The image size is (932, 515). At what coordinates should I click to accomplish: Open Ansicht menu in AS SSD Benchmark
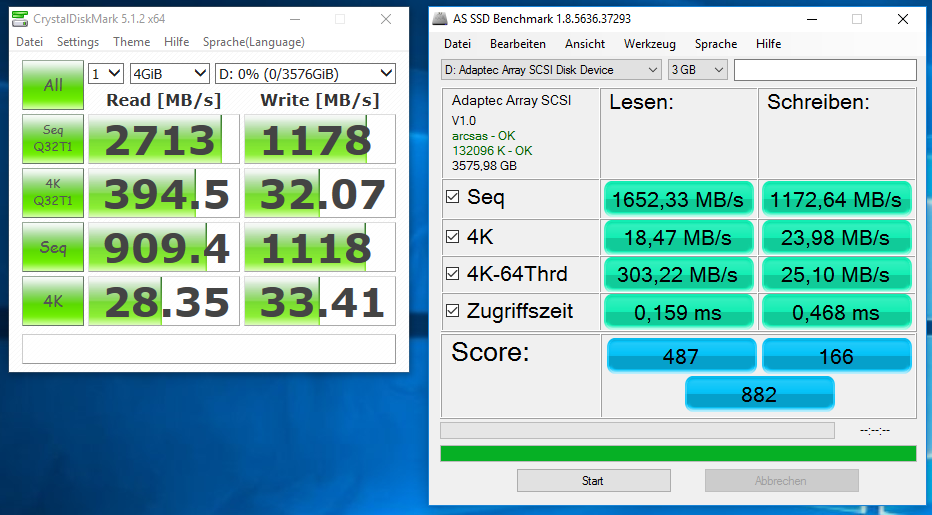point(585,43)
